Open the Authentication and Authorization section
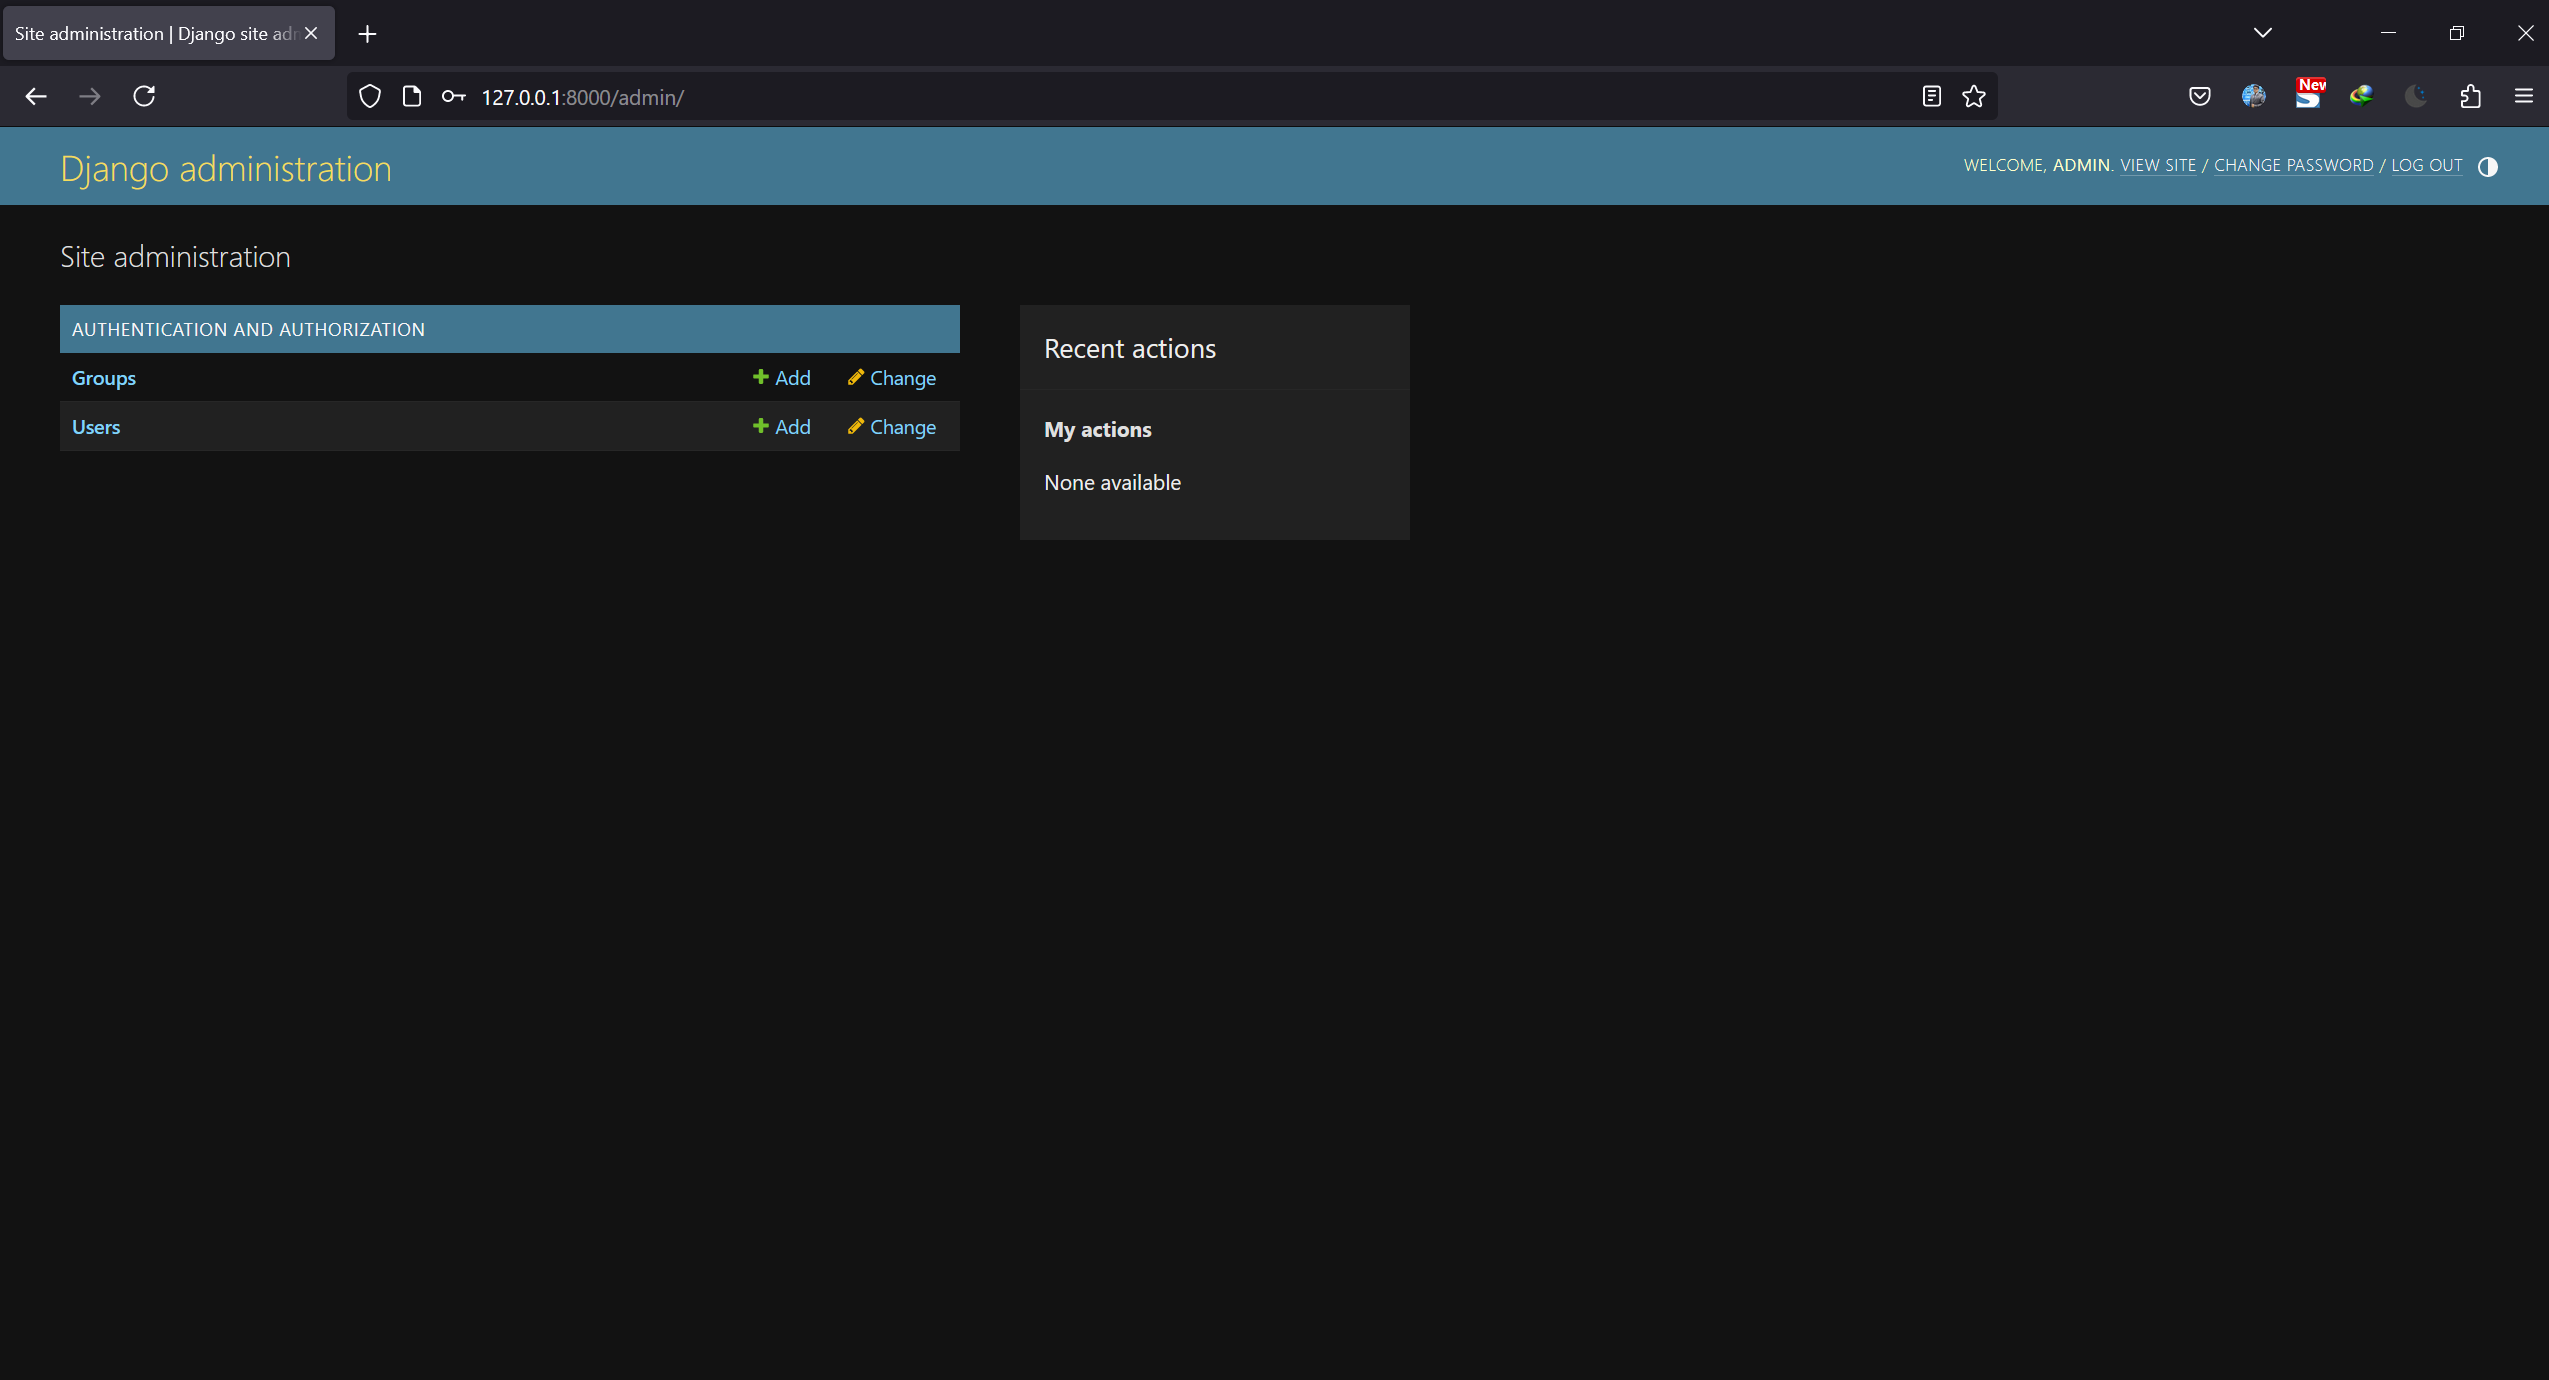The width and height of the screenshot is (2549, 1380). click(x=248, y=330)
